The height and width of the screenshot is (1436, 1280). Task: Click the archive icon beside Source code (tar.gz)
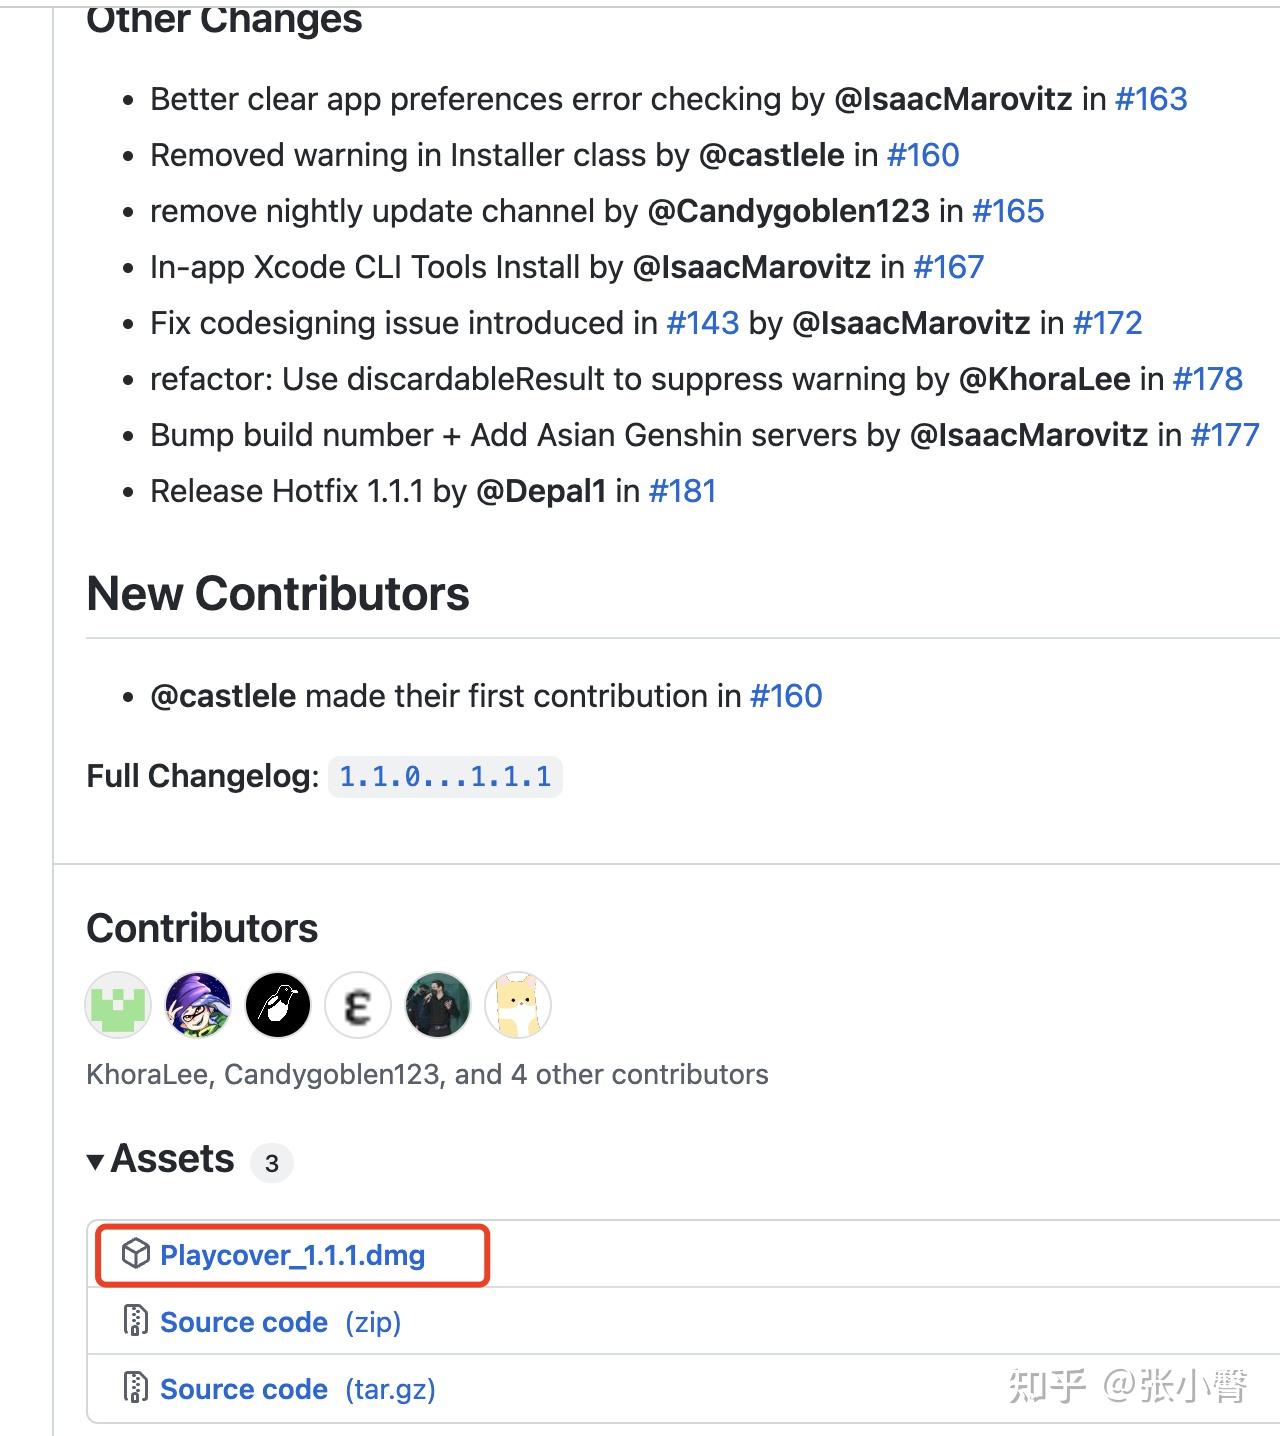[135, 1388]
